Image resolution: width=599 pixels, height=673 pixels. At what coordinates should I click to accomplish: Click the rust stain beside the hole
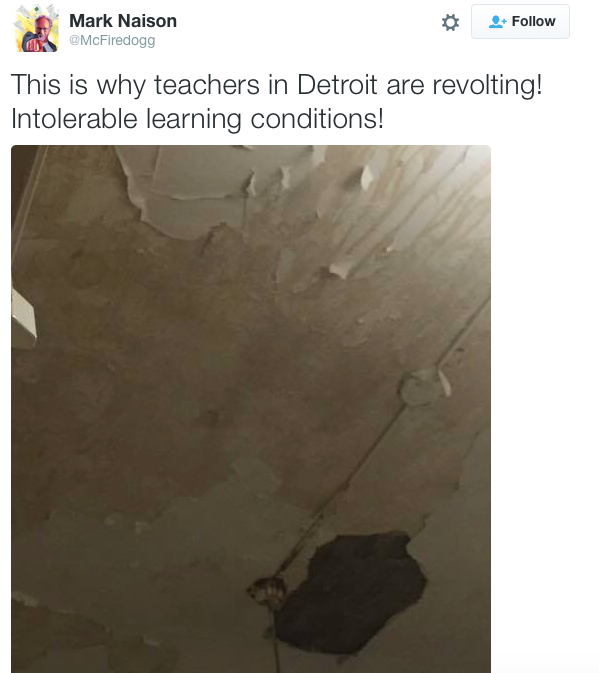tap(268, 590)
